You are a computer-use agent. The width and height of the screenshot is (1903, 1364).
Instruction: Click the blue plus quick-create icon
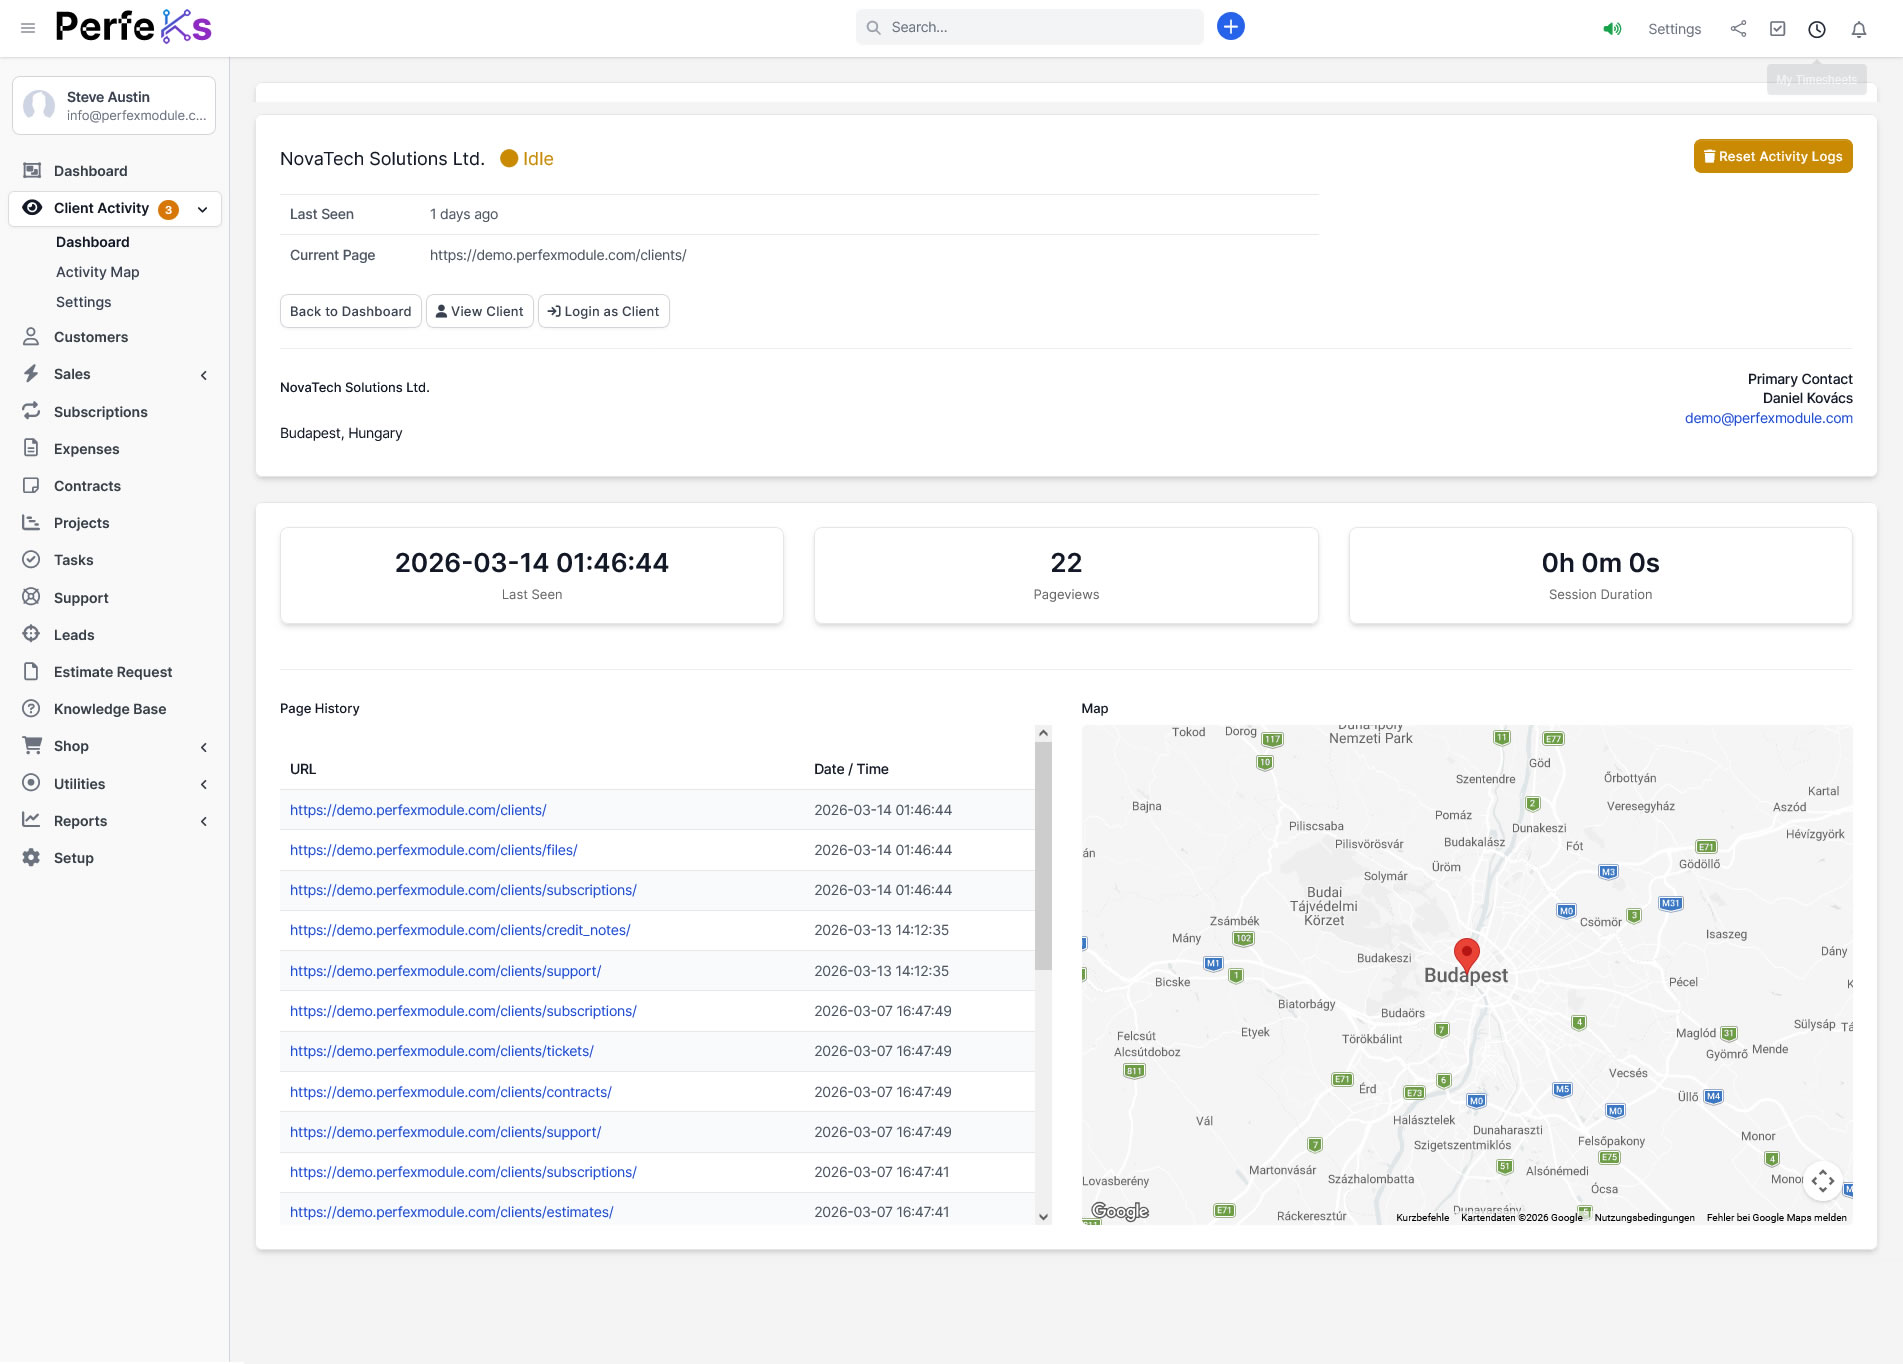1230,27
